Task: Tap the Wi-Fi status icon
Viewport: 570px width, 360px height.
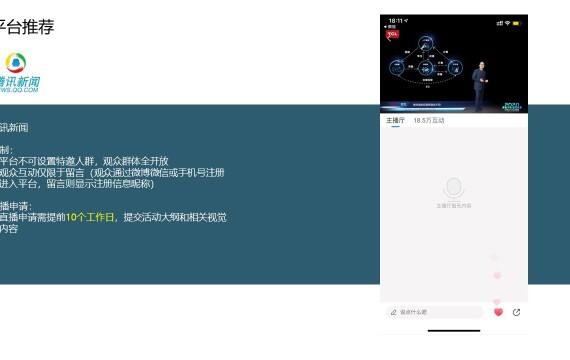Action: pyautogui.click(x=507, y=23)
